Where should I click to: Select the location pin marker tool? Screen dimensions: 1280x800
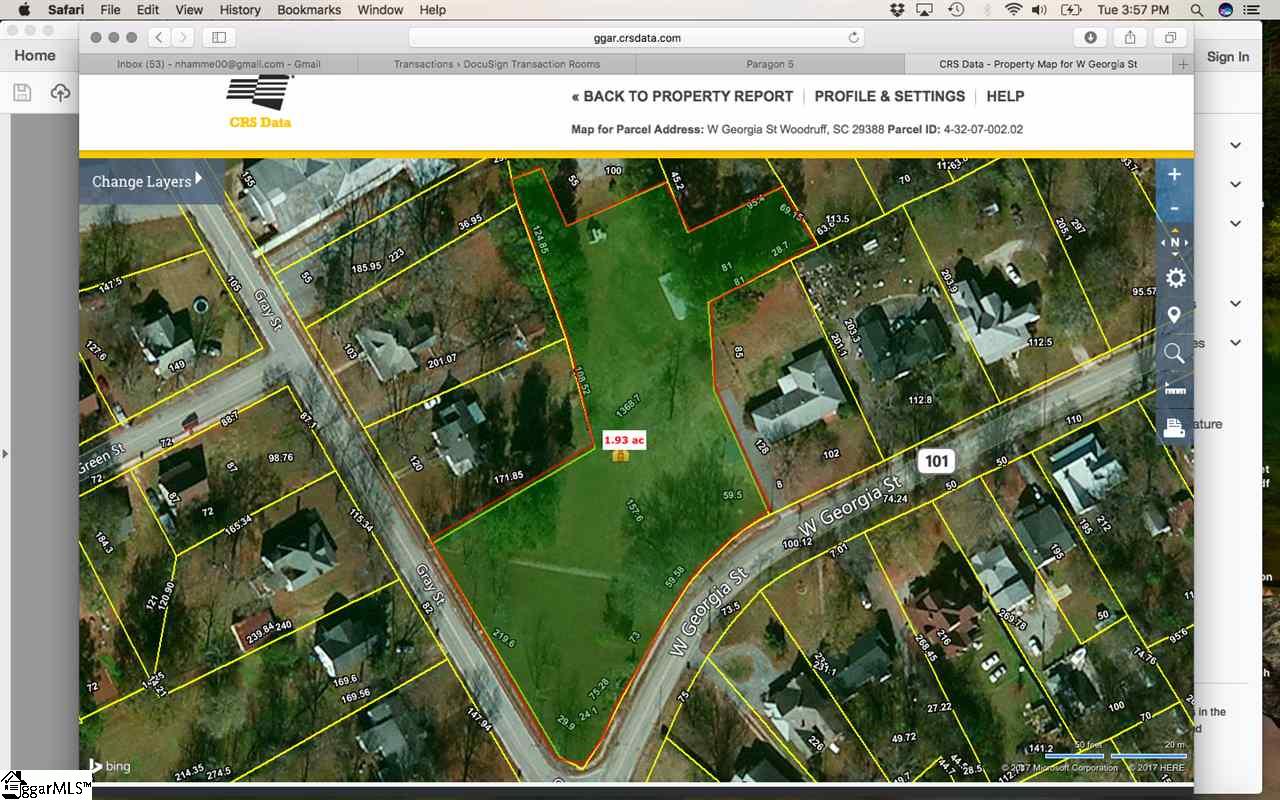point(1174,315)
